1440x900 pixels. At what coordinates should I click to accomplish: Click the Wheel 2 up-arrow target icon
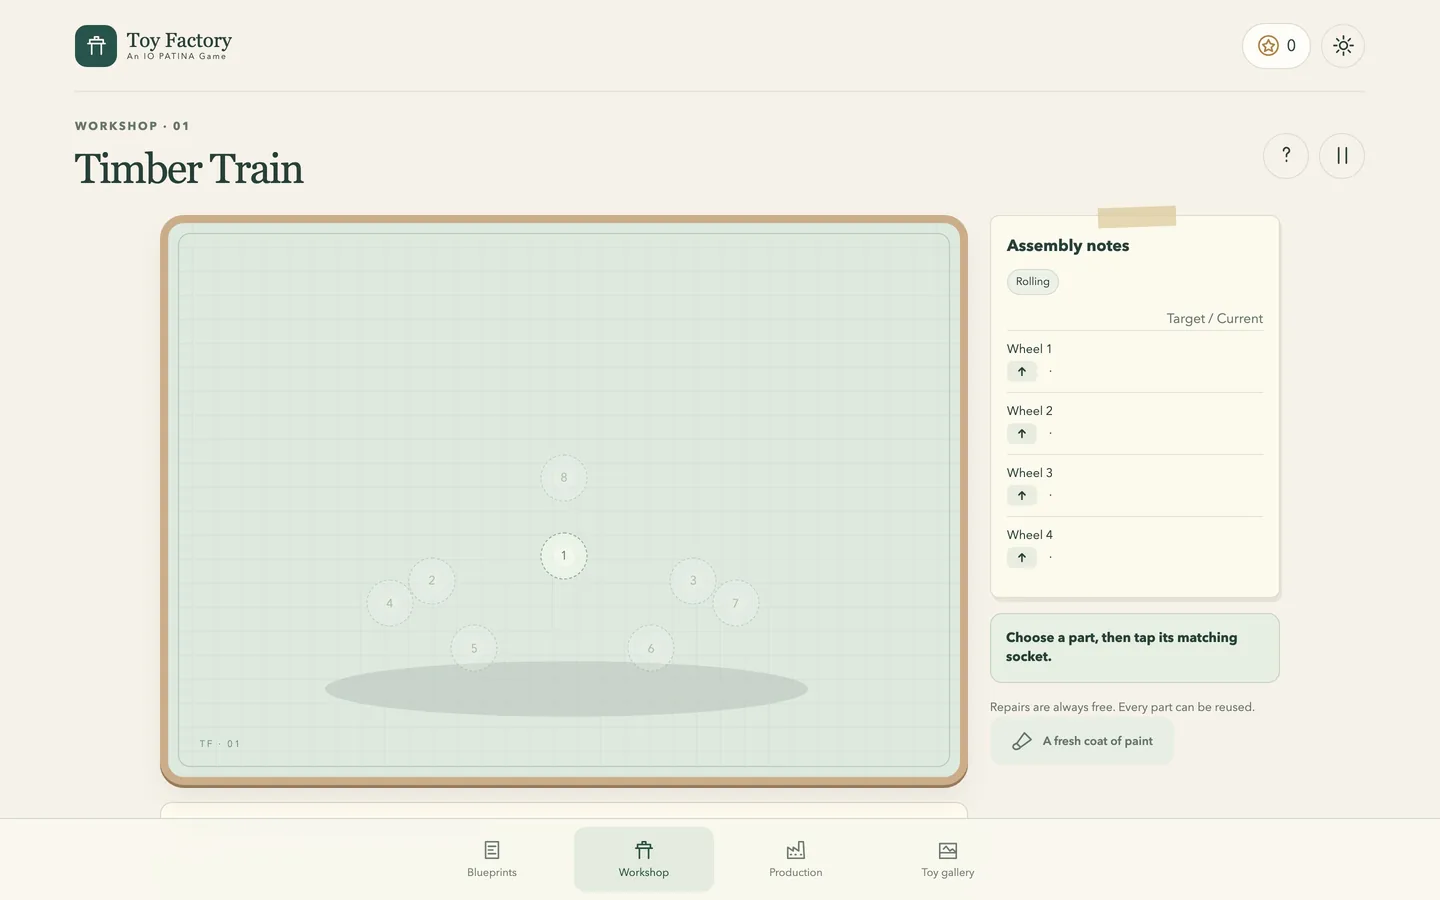pos(1022,434)
